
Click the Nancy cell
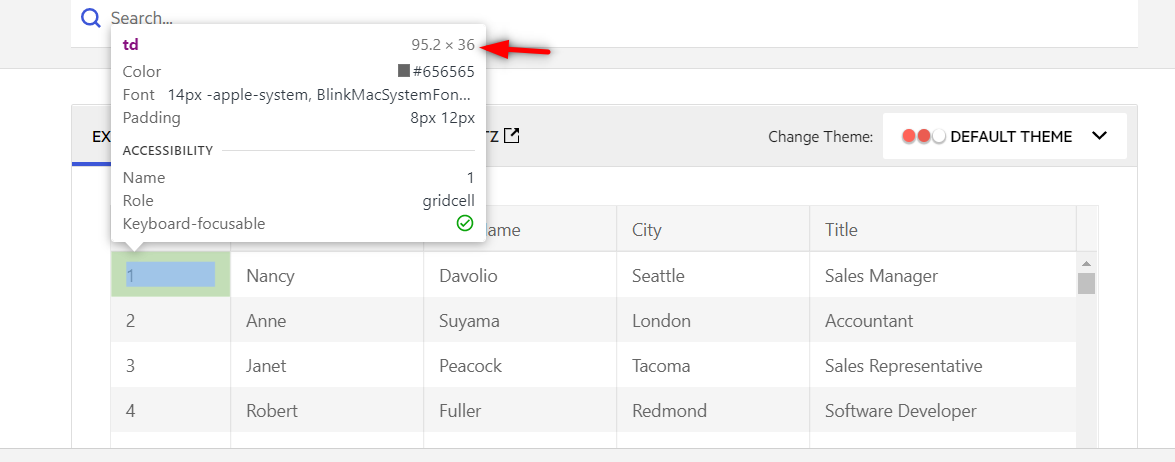coord(270,276)
